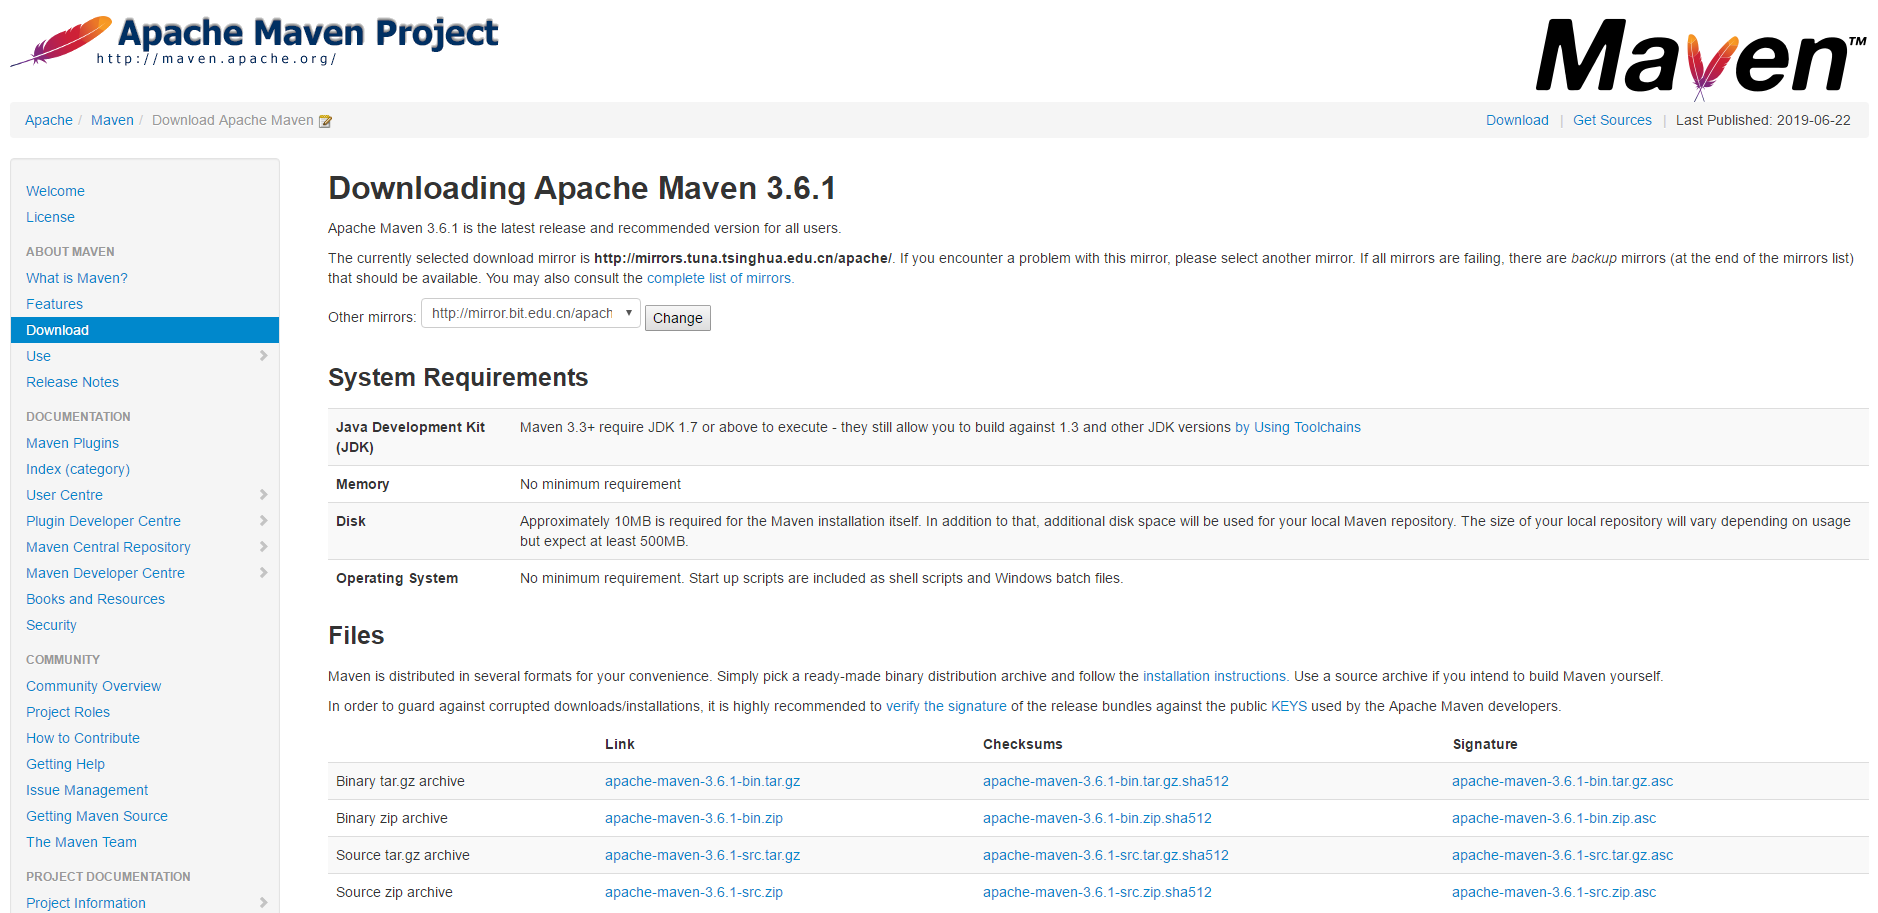Open the verify the signature link
This screenshot has width=1878, height=913.
coord(946,706)
